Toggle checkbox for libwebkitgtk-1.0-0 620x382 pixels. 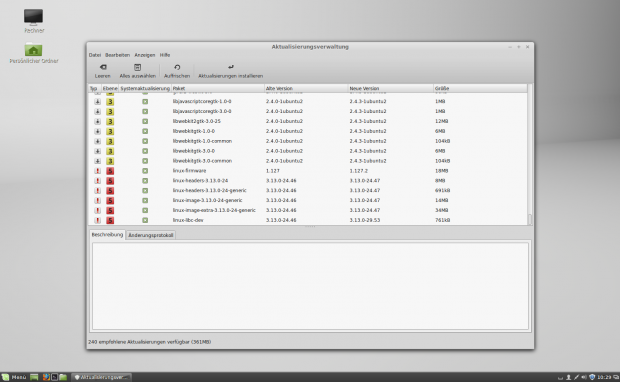145,131
